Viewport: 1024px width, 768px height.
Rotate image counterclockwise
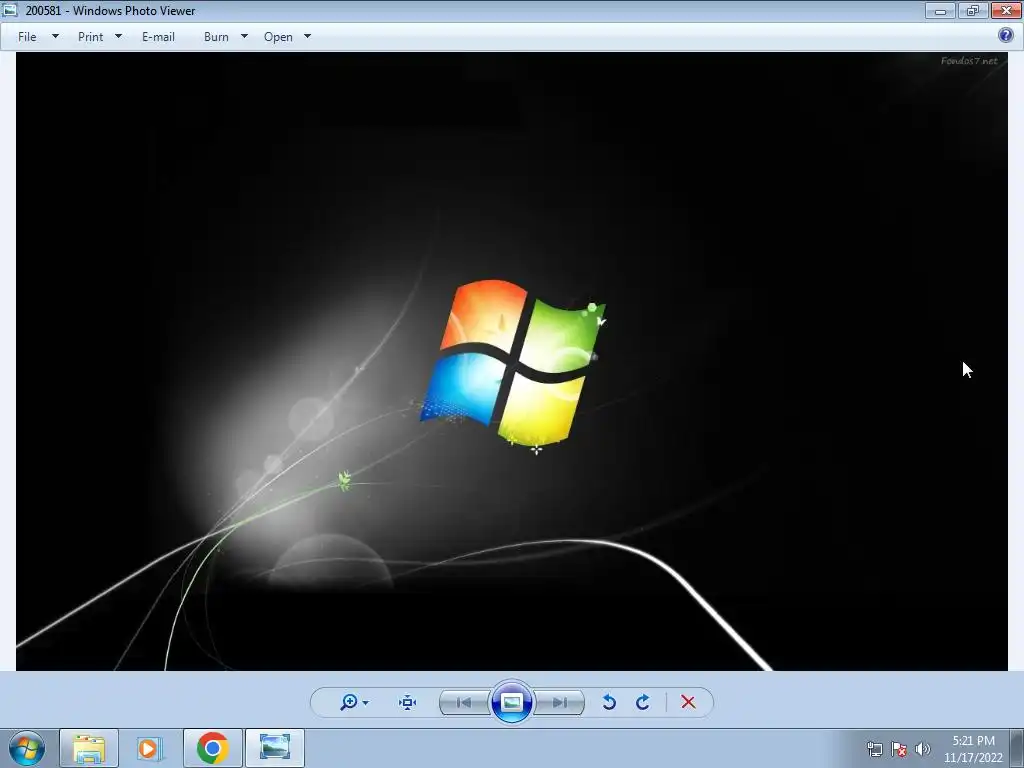pos(609,702)
